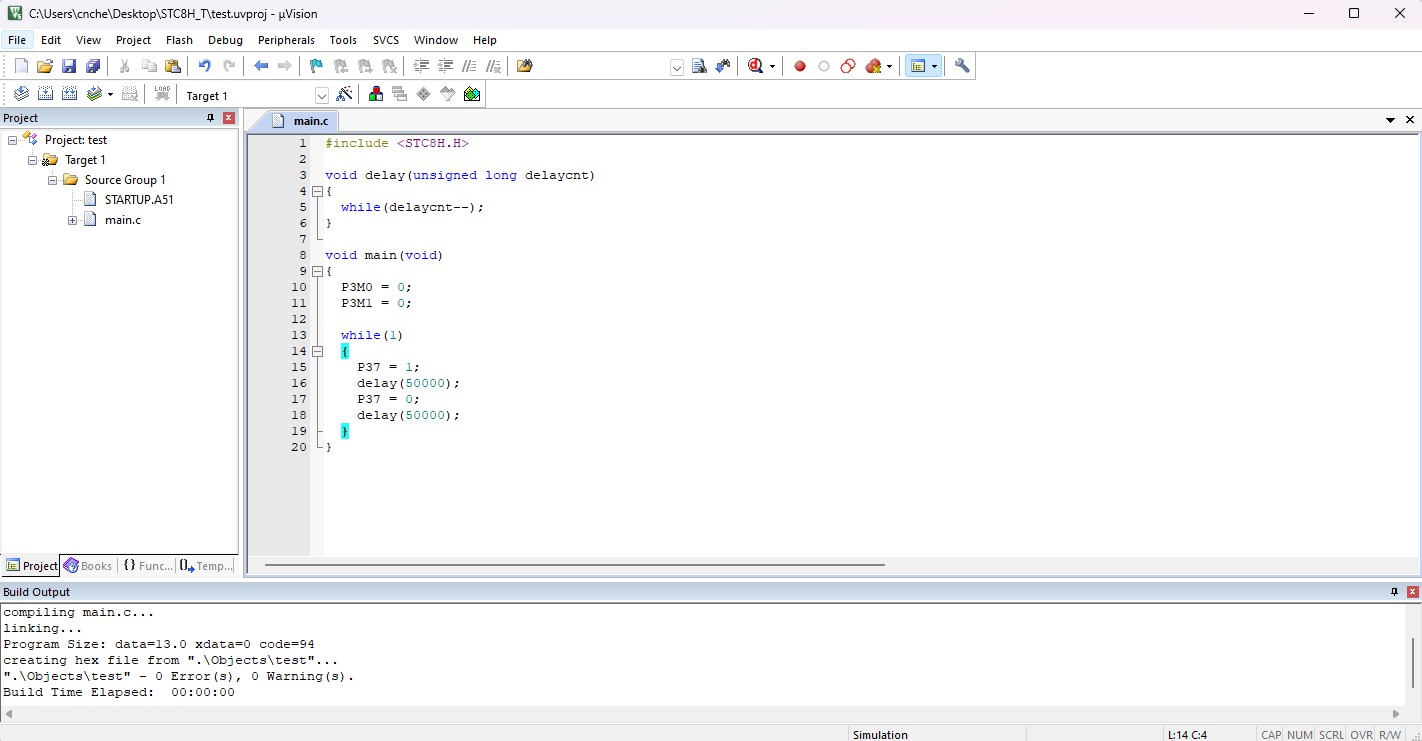Collapse the main function fold at line 9
Image resolution: width=1422 pixels, height=741 pixels.
[317, 271]
